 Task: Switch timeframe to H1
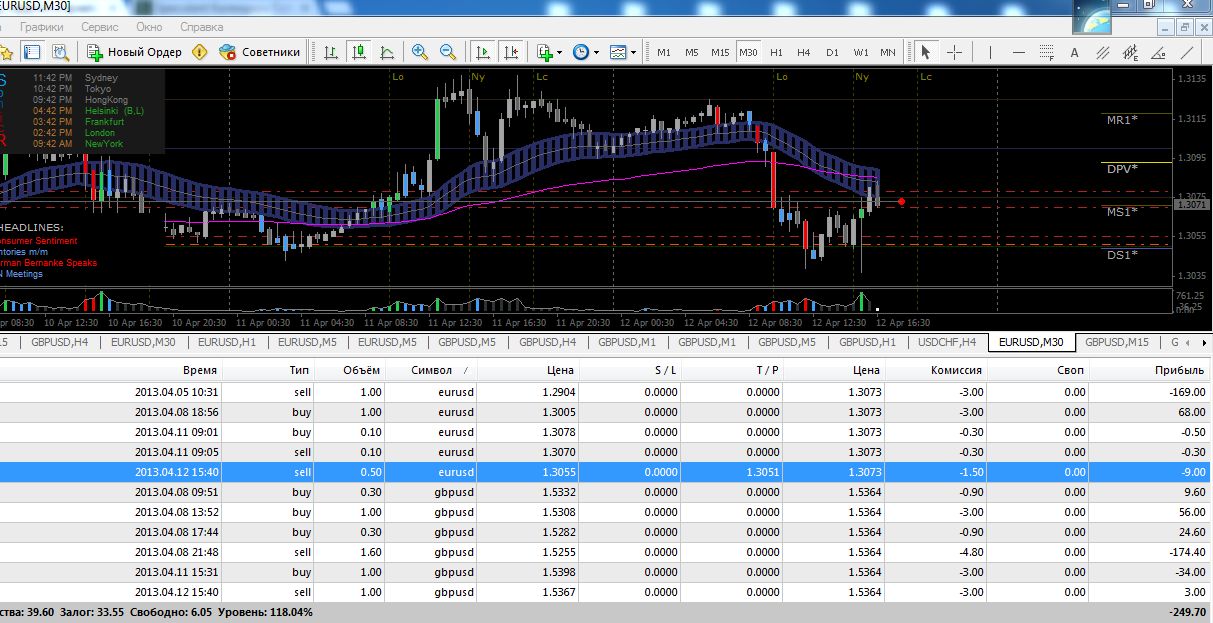point(776,52)
